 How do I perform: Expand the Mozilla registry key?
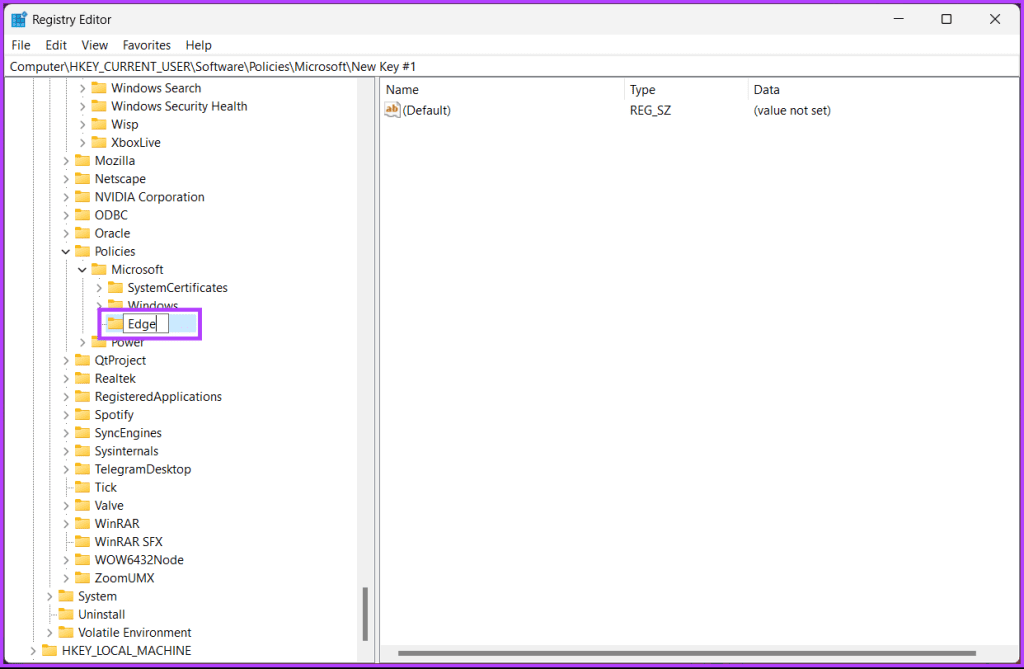[65, 160]
